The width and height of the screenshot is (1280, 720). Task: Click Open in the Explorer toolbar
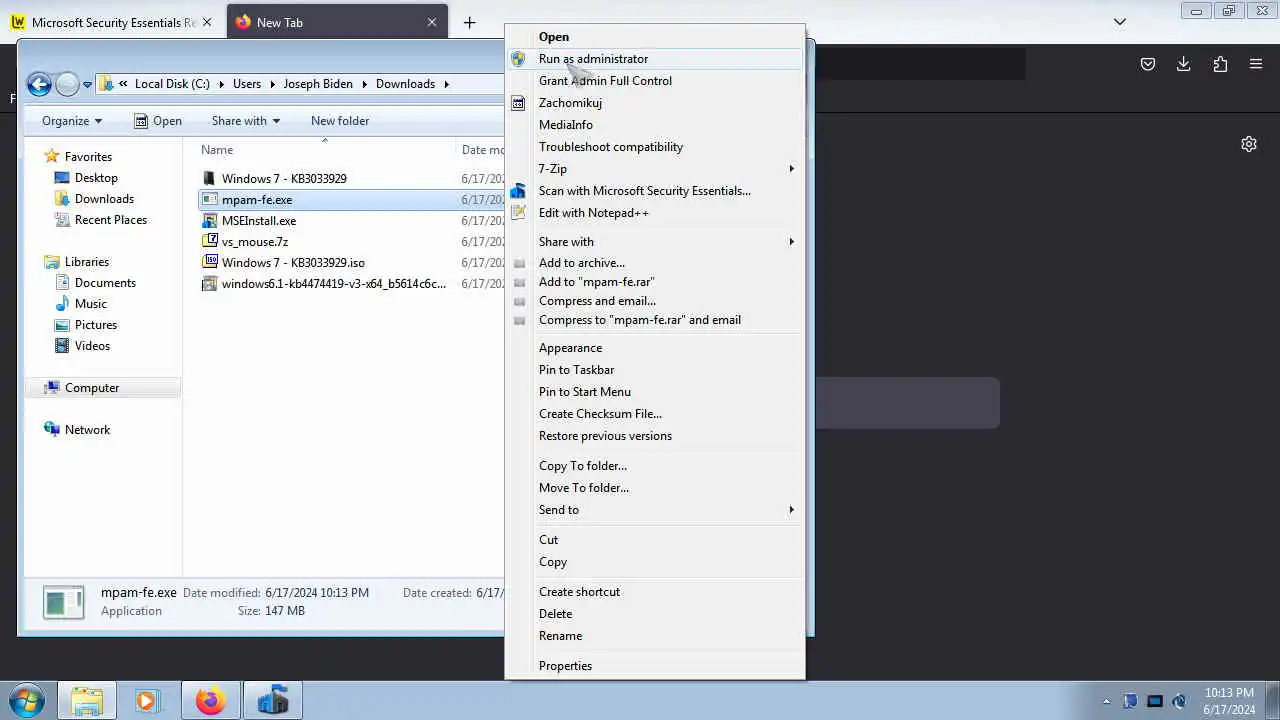[x=158, y=121]
